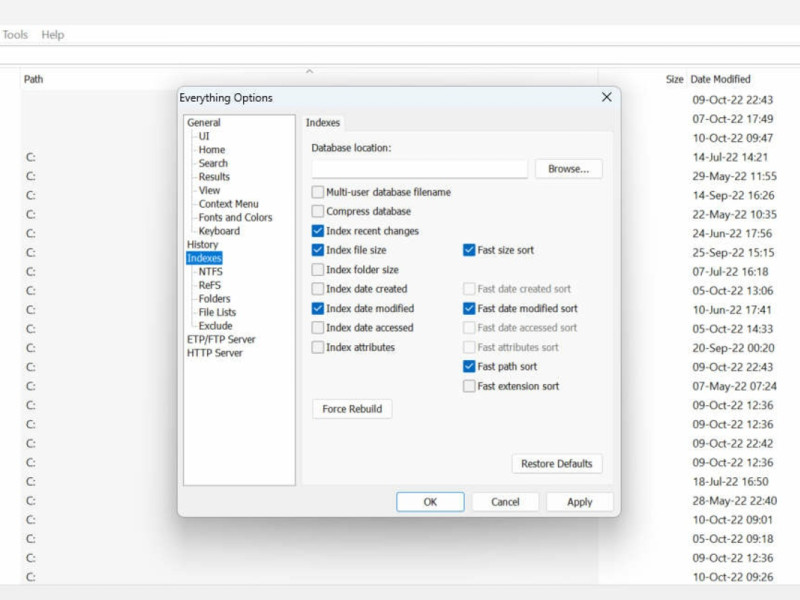Open ETP/FTP Server settings

(221, 339)
